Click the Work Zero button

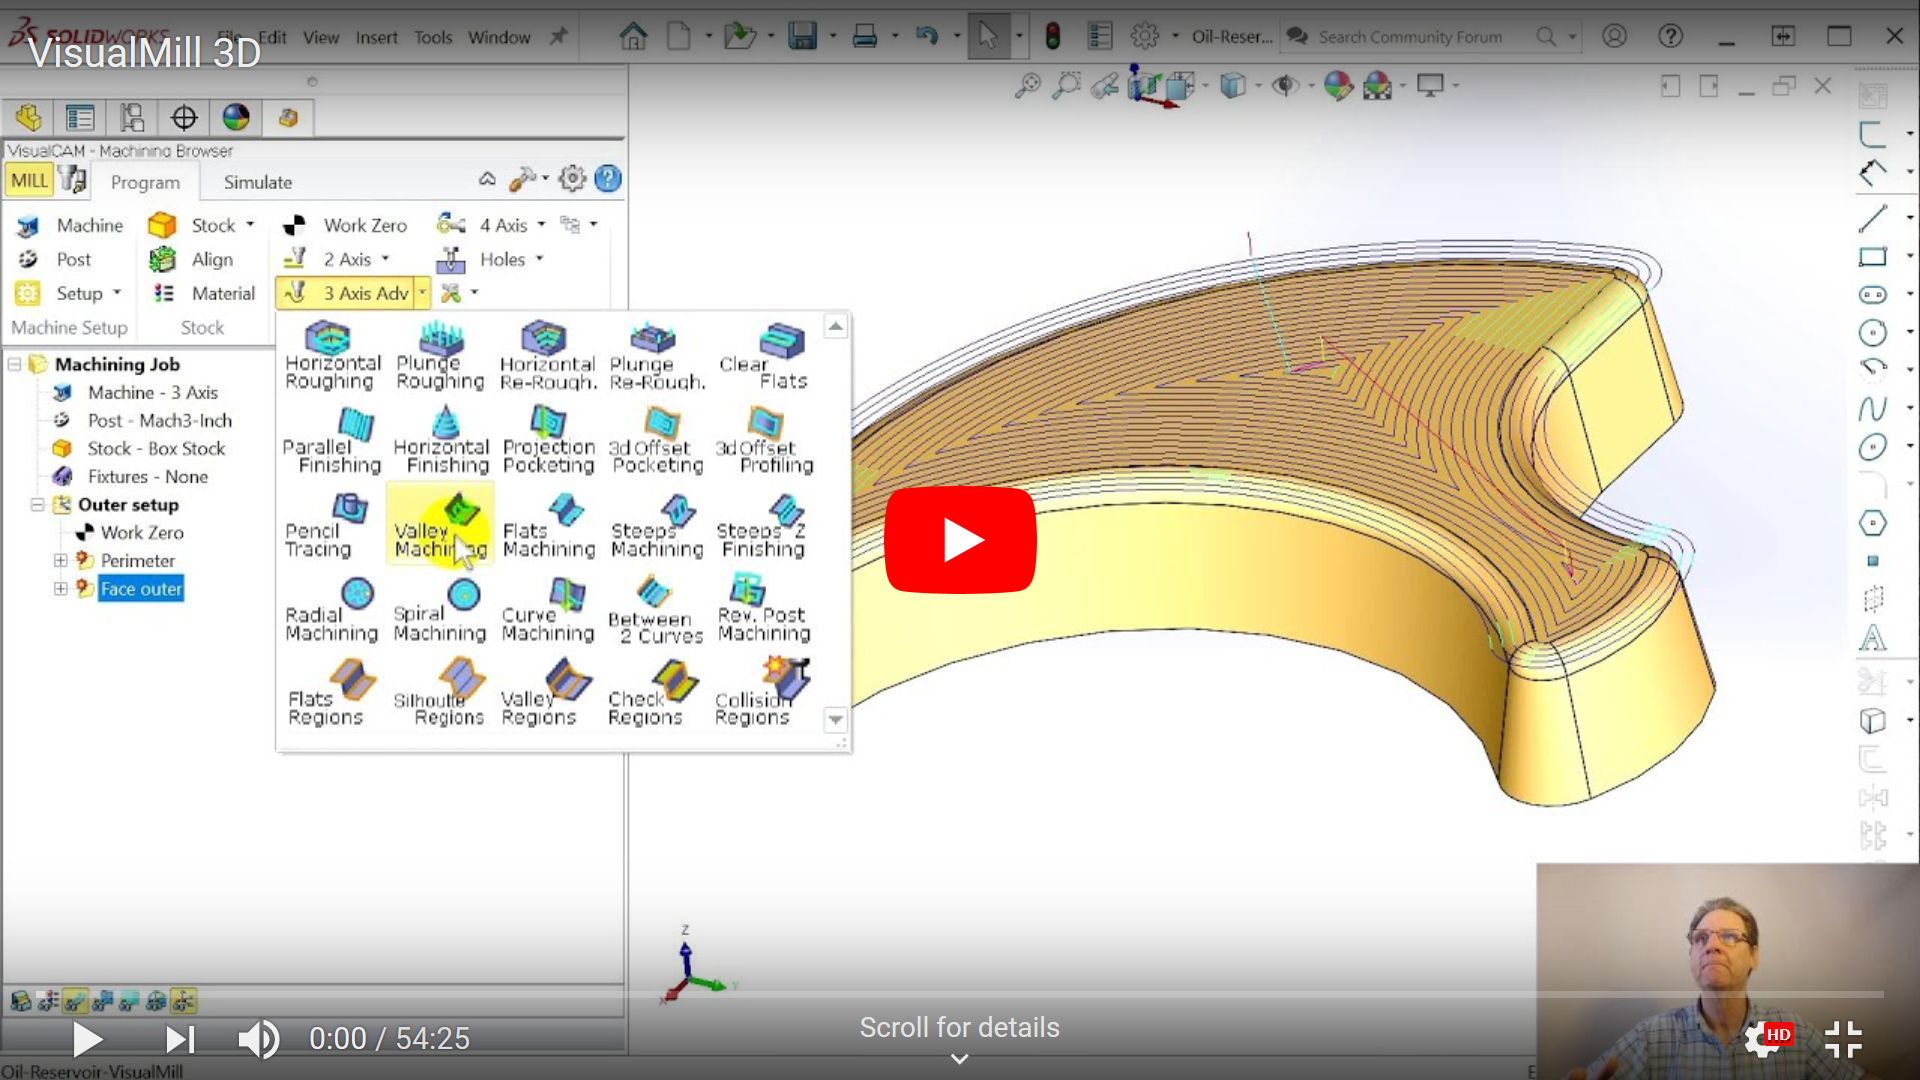[345, 224]
